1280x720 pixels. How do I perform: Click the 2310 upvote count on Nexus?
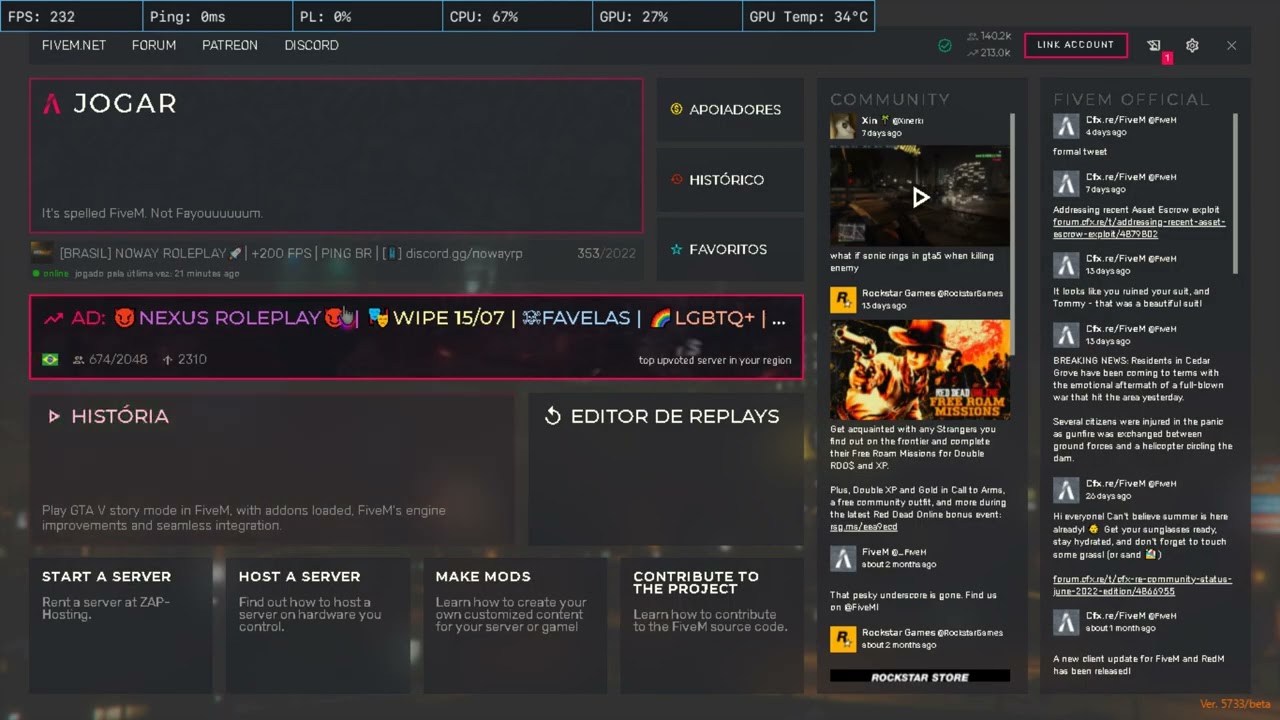[x=185, y=359]
